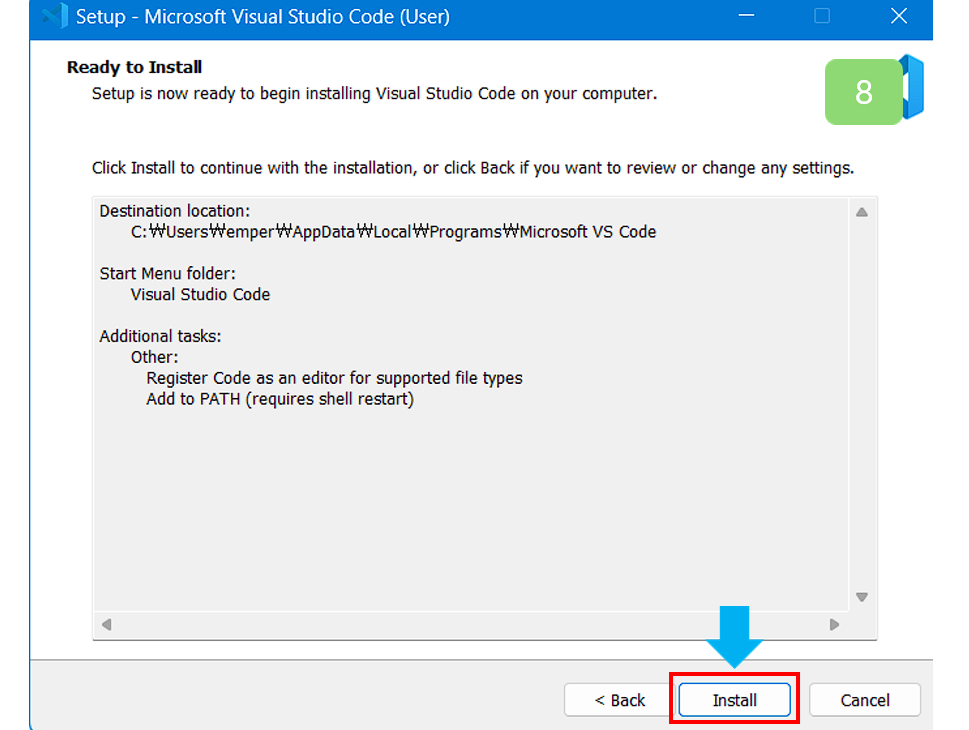Click the 'Start Menu folder:' label

tap(167, 273)
